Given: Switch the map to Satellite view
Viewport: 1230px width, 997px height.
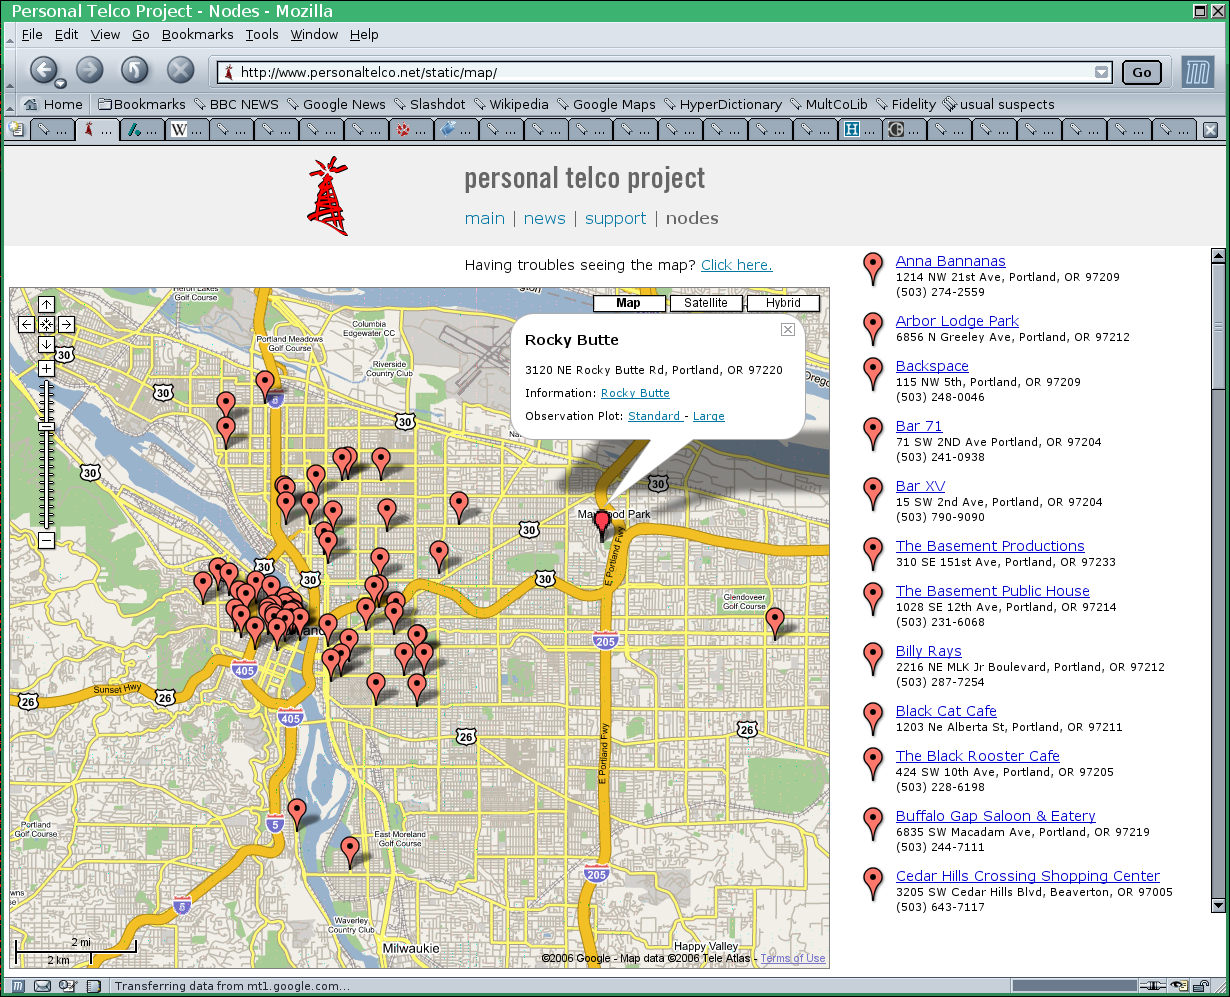Looking at the screenshot, I should point(706,303).
